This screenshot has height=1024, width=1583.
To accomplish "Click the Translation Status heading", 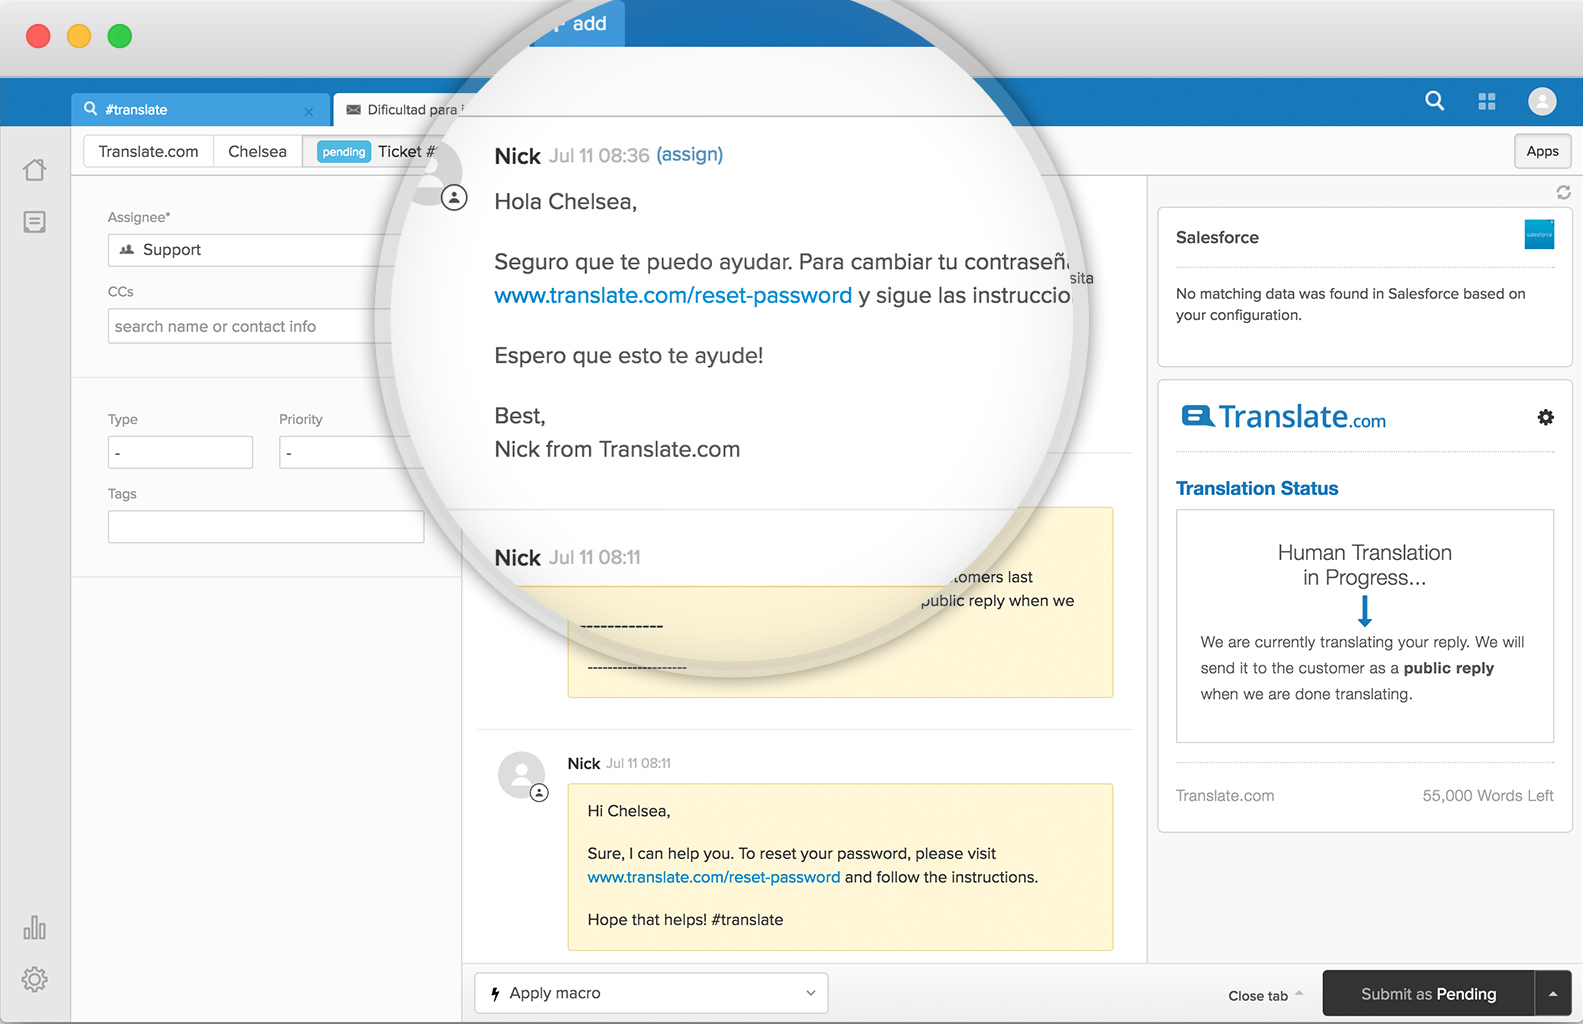I will (1256, 488).
